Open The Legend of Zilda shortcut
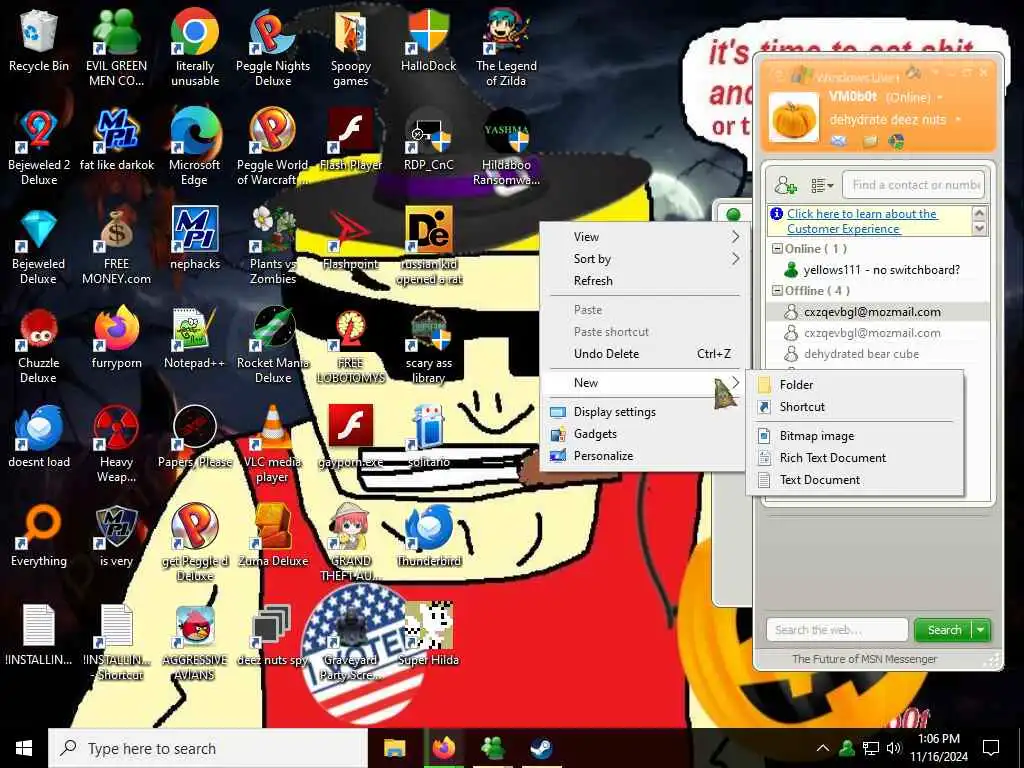This screenshot has height=768, width=1024. click(x=506, y=46)
